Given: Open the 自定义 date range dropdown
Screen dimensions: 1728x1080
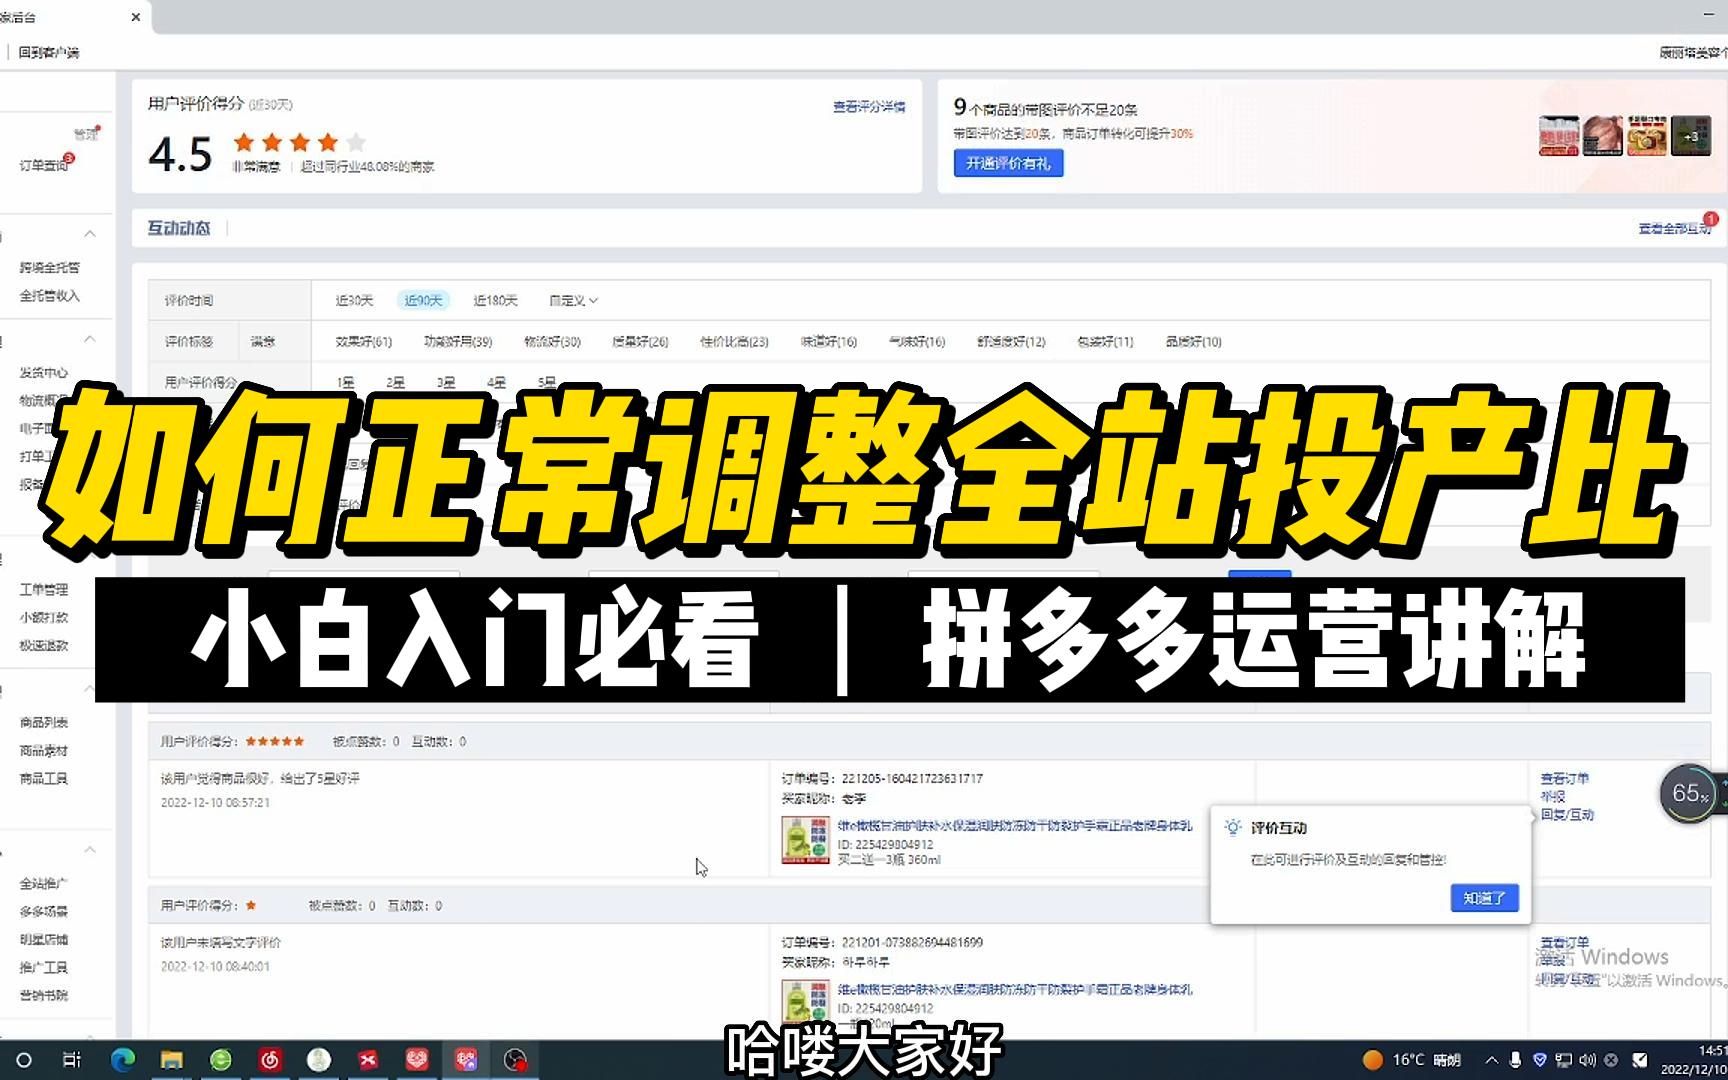Looking at the screenshot, I should 573,300.
